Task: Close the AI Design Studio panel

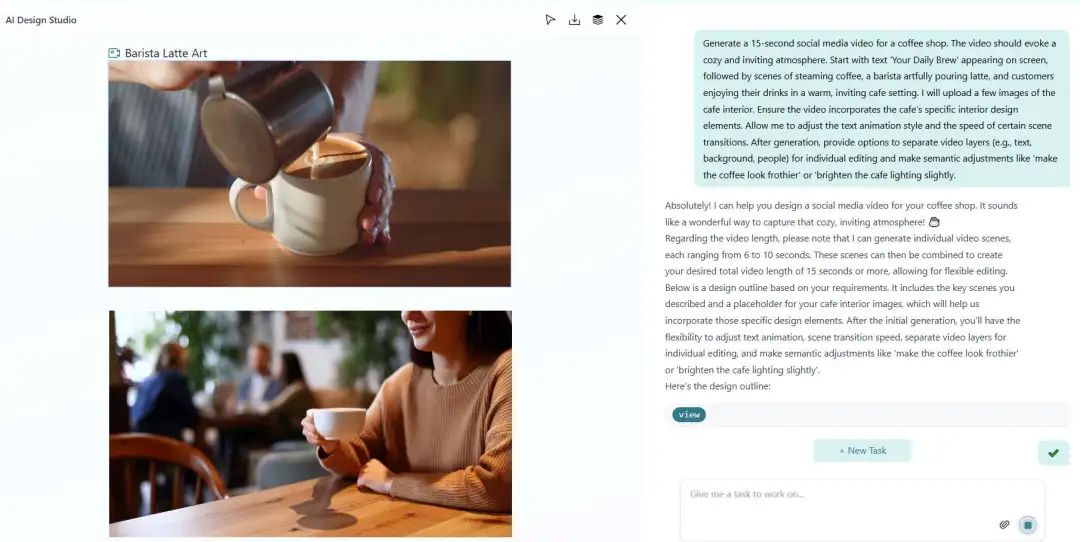Action: point(621,20)
